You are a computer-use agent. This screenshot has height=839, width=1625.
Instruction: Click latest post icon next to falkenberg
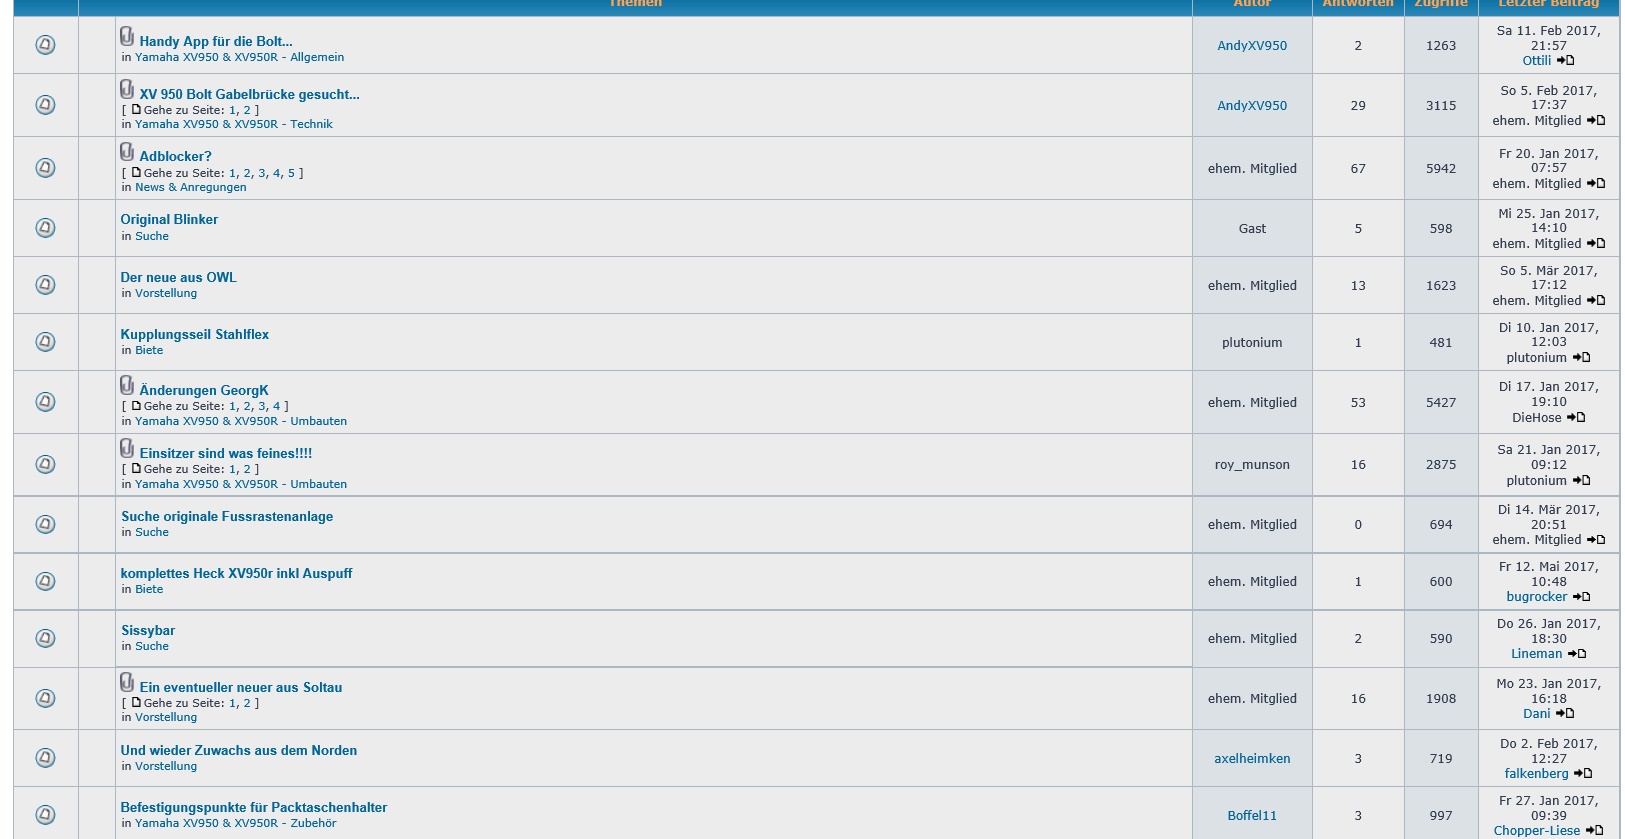[x=1583, y=774]
